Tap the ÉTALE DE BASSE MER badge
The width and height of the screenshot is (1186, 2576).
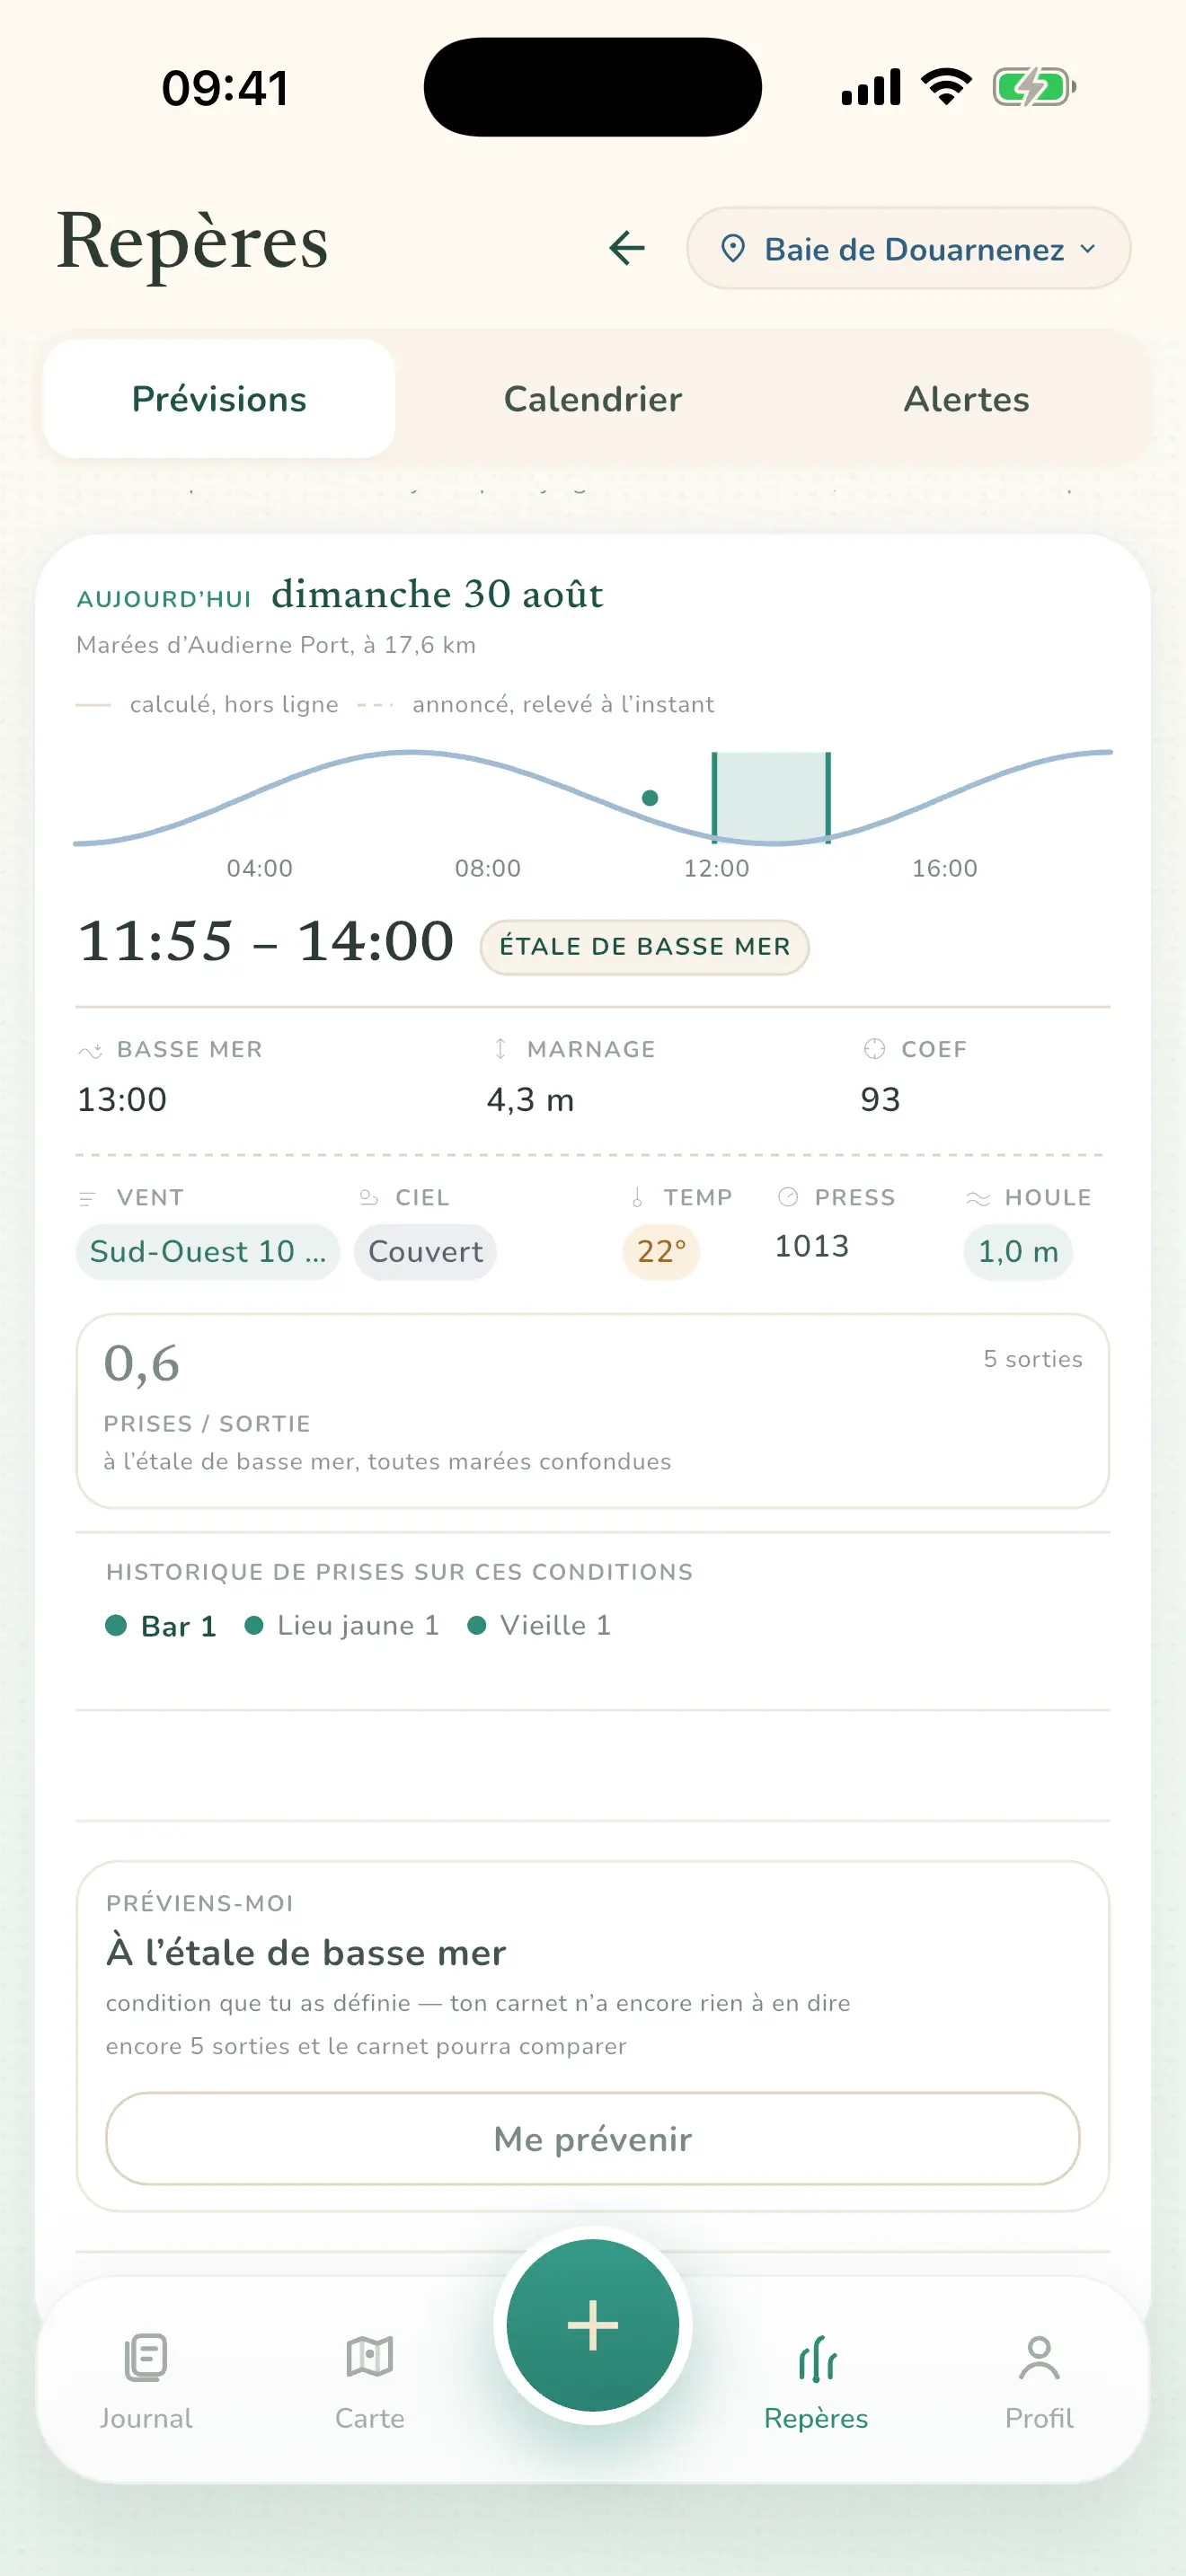pyautogui.click(x=644, y=946)
